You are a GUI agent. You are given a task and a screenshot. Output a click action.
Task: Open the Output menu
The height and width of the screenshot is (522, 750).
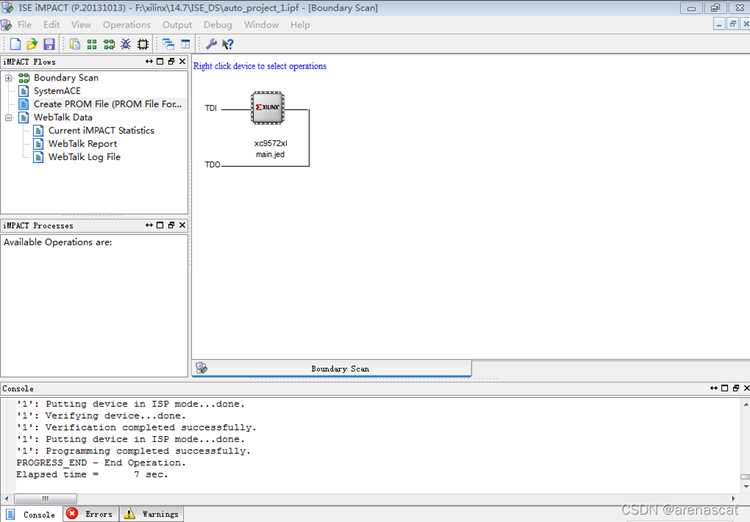click(x=177, y=25)
